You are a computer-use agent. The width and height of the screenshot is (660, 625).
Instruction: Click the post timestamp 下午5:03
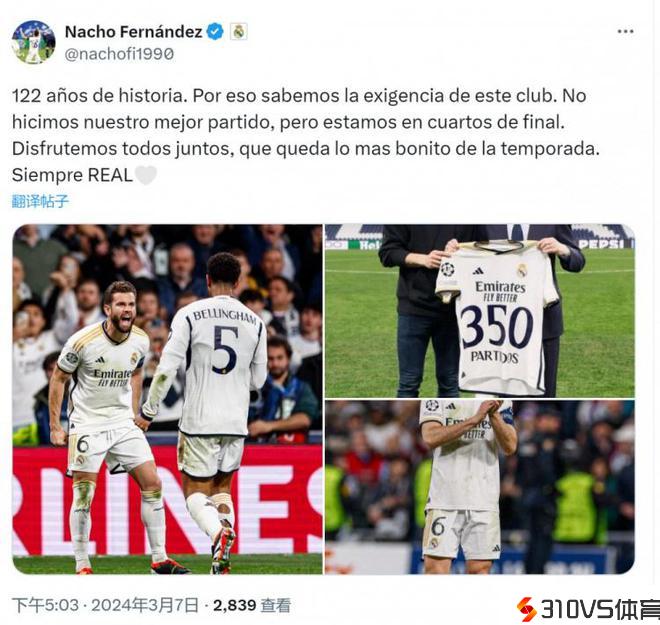pos(45,605)
